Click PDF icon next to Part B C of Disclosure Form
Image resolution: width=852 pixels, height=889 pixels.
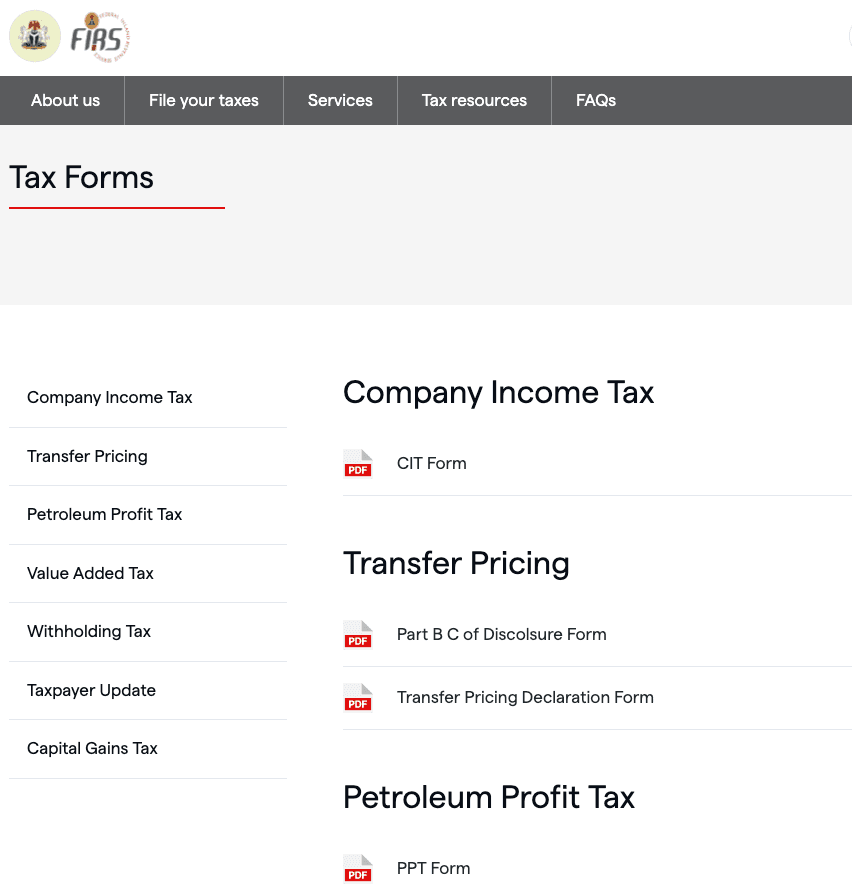[x=358, y=635]
